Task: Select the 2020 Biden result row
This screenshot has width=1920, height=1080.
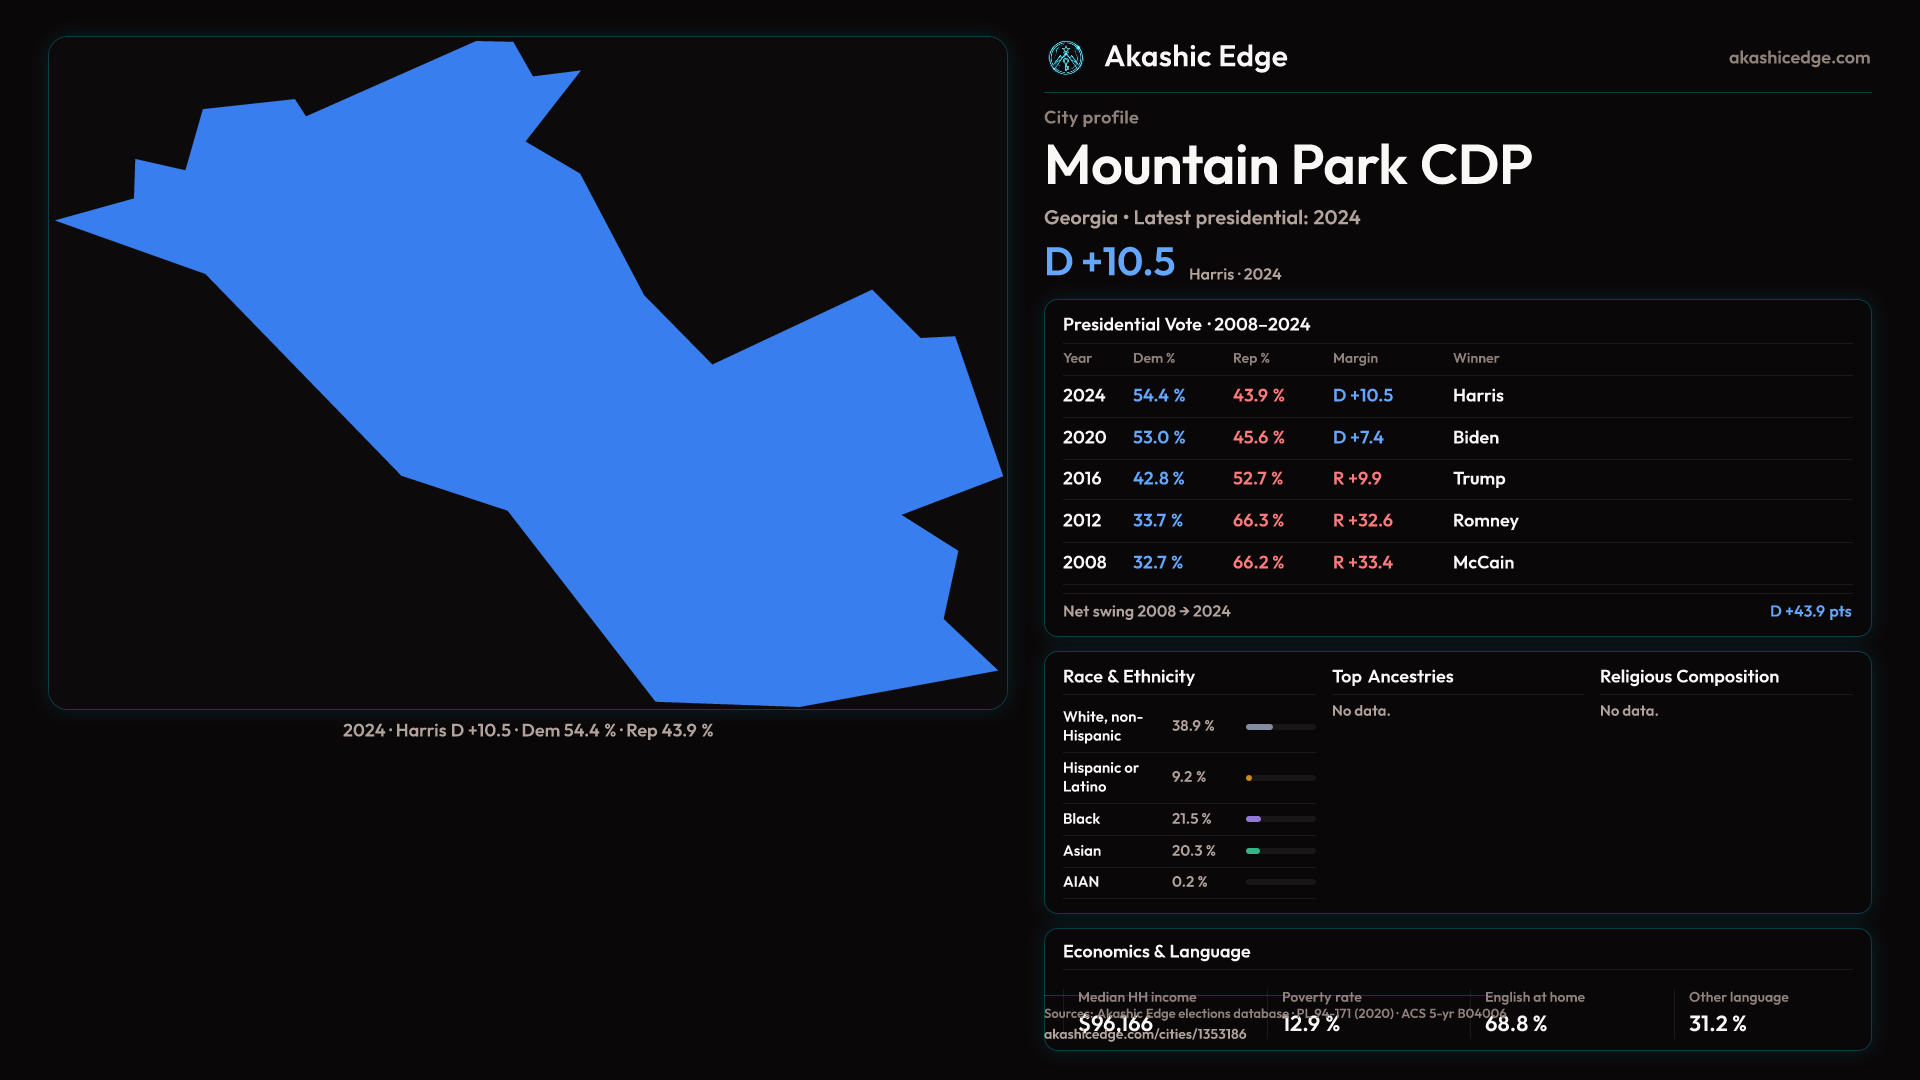Action: click(x=1456, y=438)
